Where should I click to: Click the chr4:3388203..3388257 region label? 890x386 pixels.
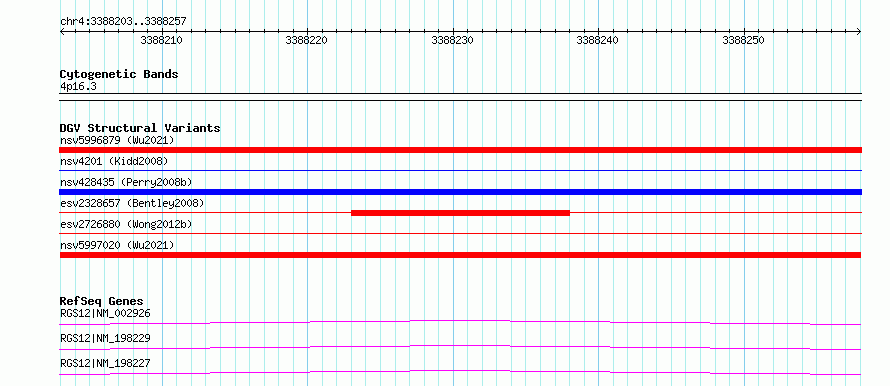[123, 22]
